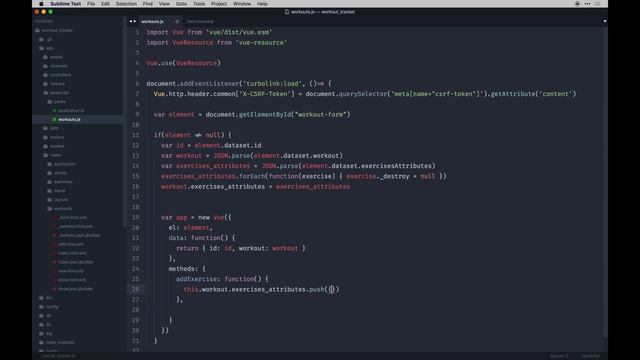Open application.js in the sidebar

point(71,111)
